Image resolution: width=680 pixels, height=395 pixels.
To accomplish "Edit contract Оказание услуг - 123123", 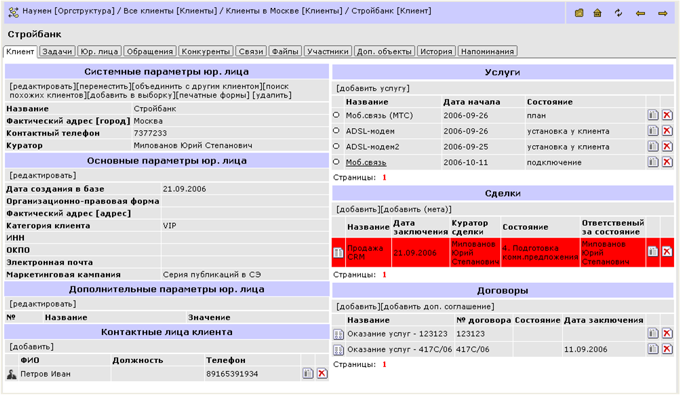I will [653, 333].
